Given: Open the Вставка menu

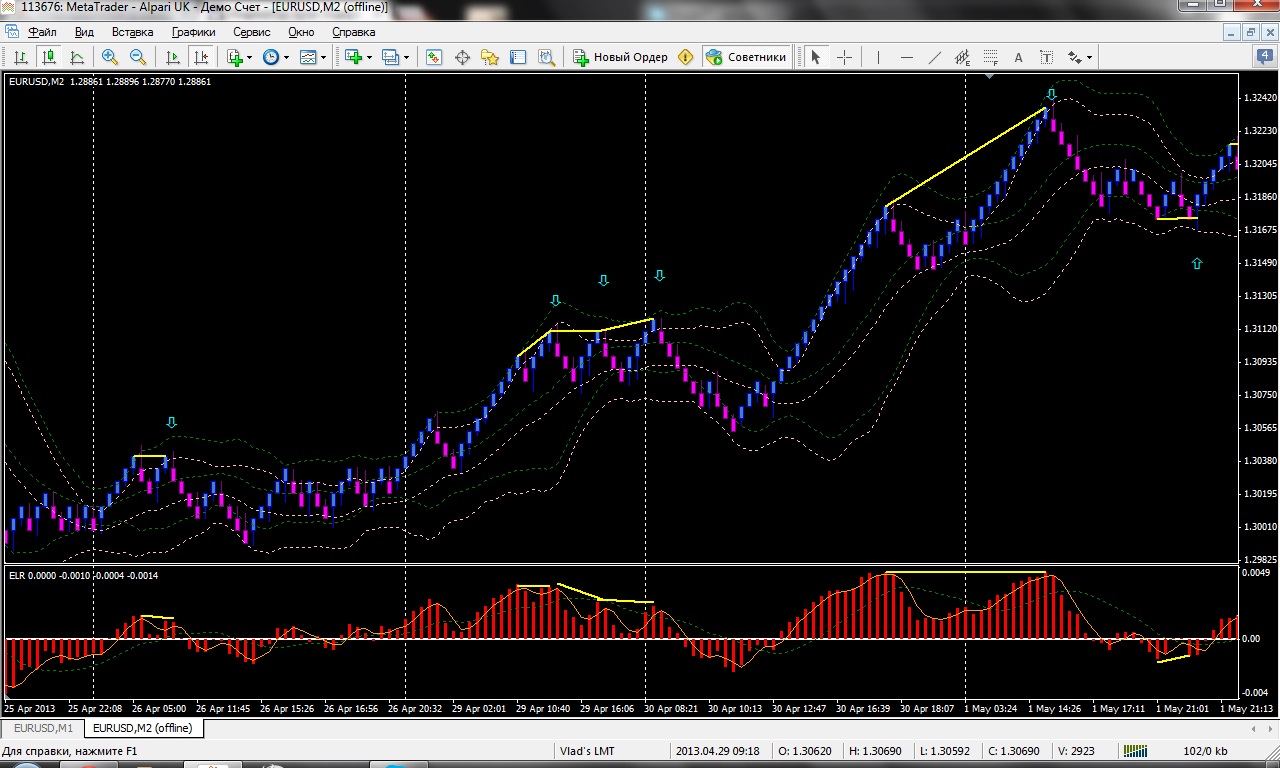Looking at the screenshot, I should point(132,32).
